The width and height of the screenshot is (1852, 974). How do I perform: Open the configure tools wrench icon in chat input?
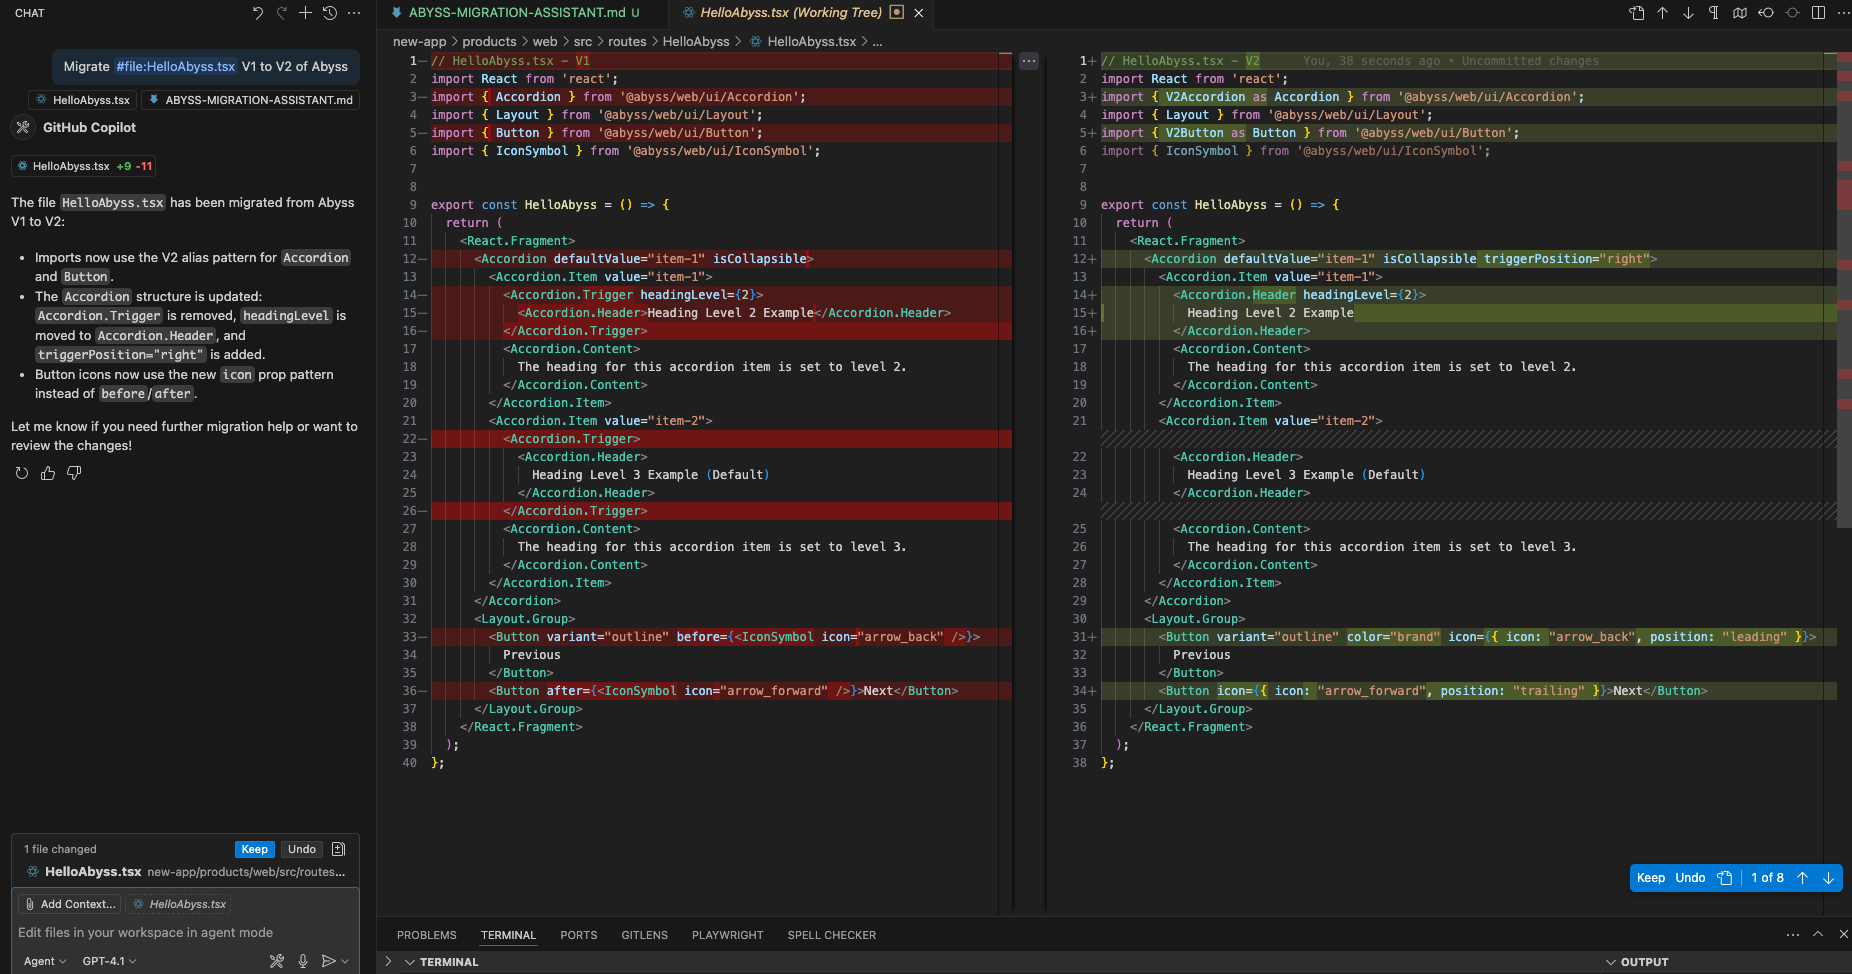click(x=277, y=961)
